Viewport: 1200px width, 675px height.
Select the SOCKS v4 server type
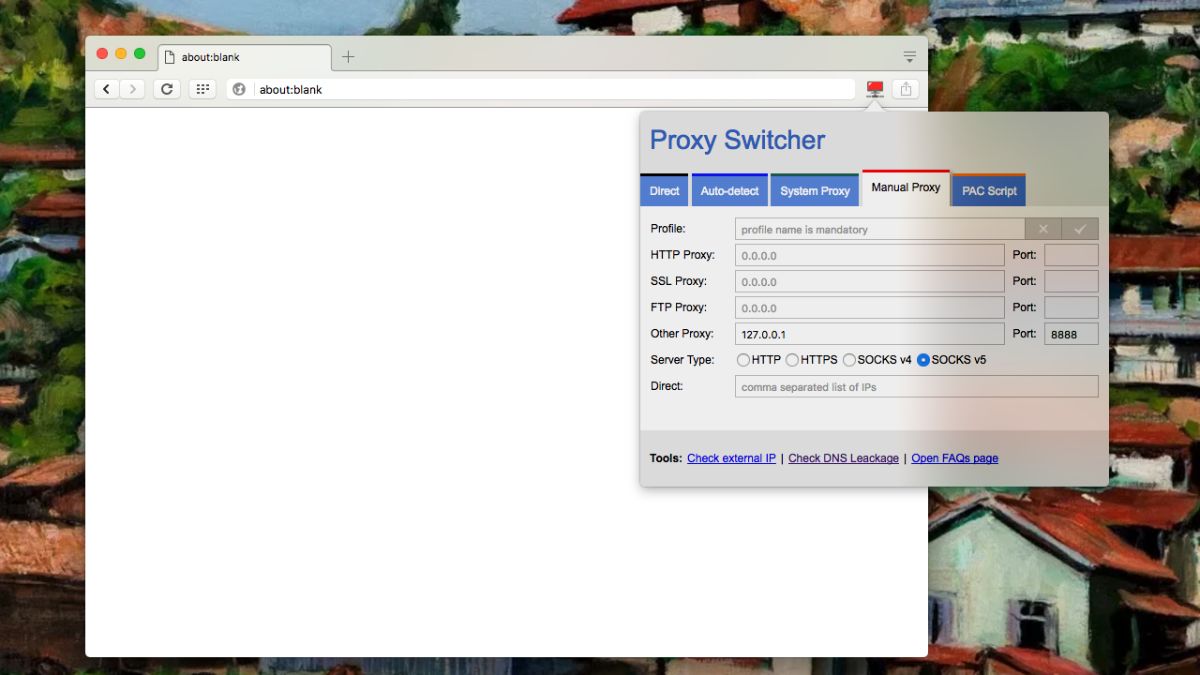click(x=849, y=359)
